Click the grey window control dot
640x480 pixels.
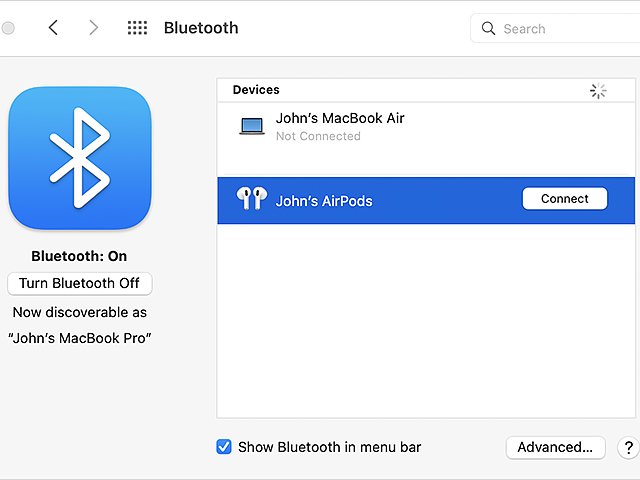8,28
